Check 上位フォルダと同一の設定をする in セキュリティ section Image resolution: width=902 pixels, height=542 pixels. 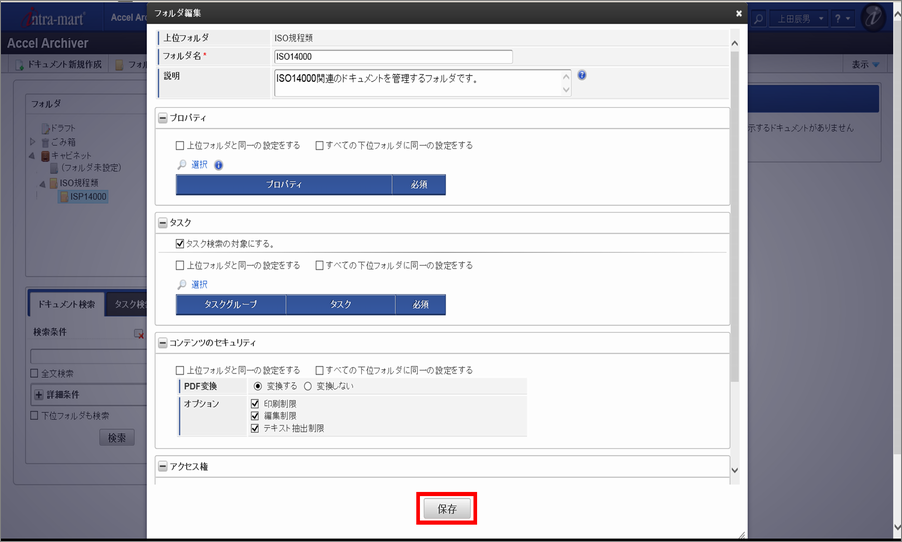(x=180, y=371)
